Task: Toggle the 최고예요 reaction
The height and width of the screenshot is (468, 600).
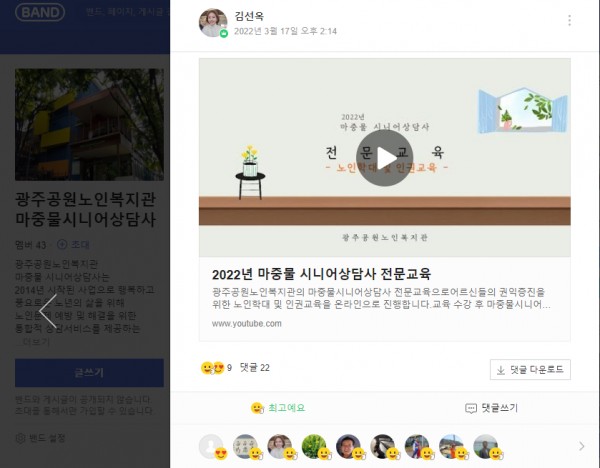Action: tap(278, 408)
